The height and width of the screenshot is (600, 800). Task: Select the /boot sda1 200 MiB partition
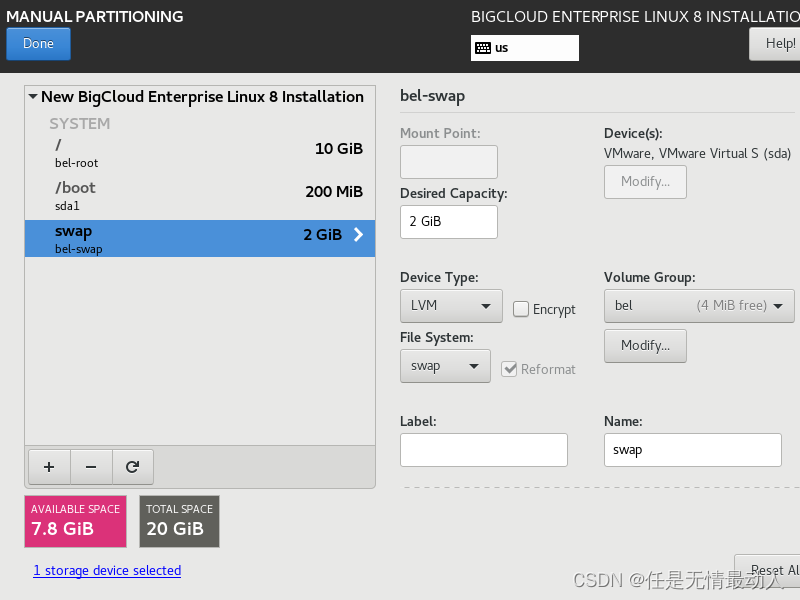click(200, 196)
